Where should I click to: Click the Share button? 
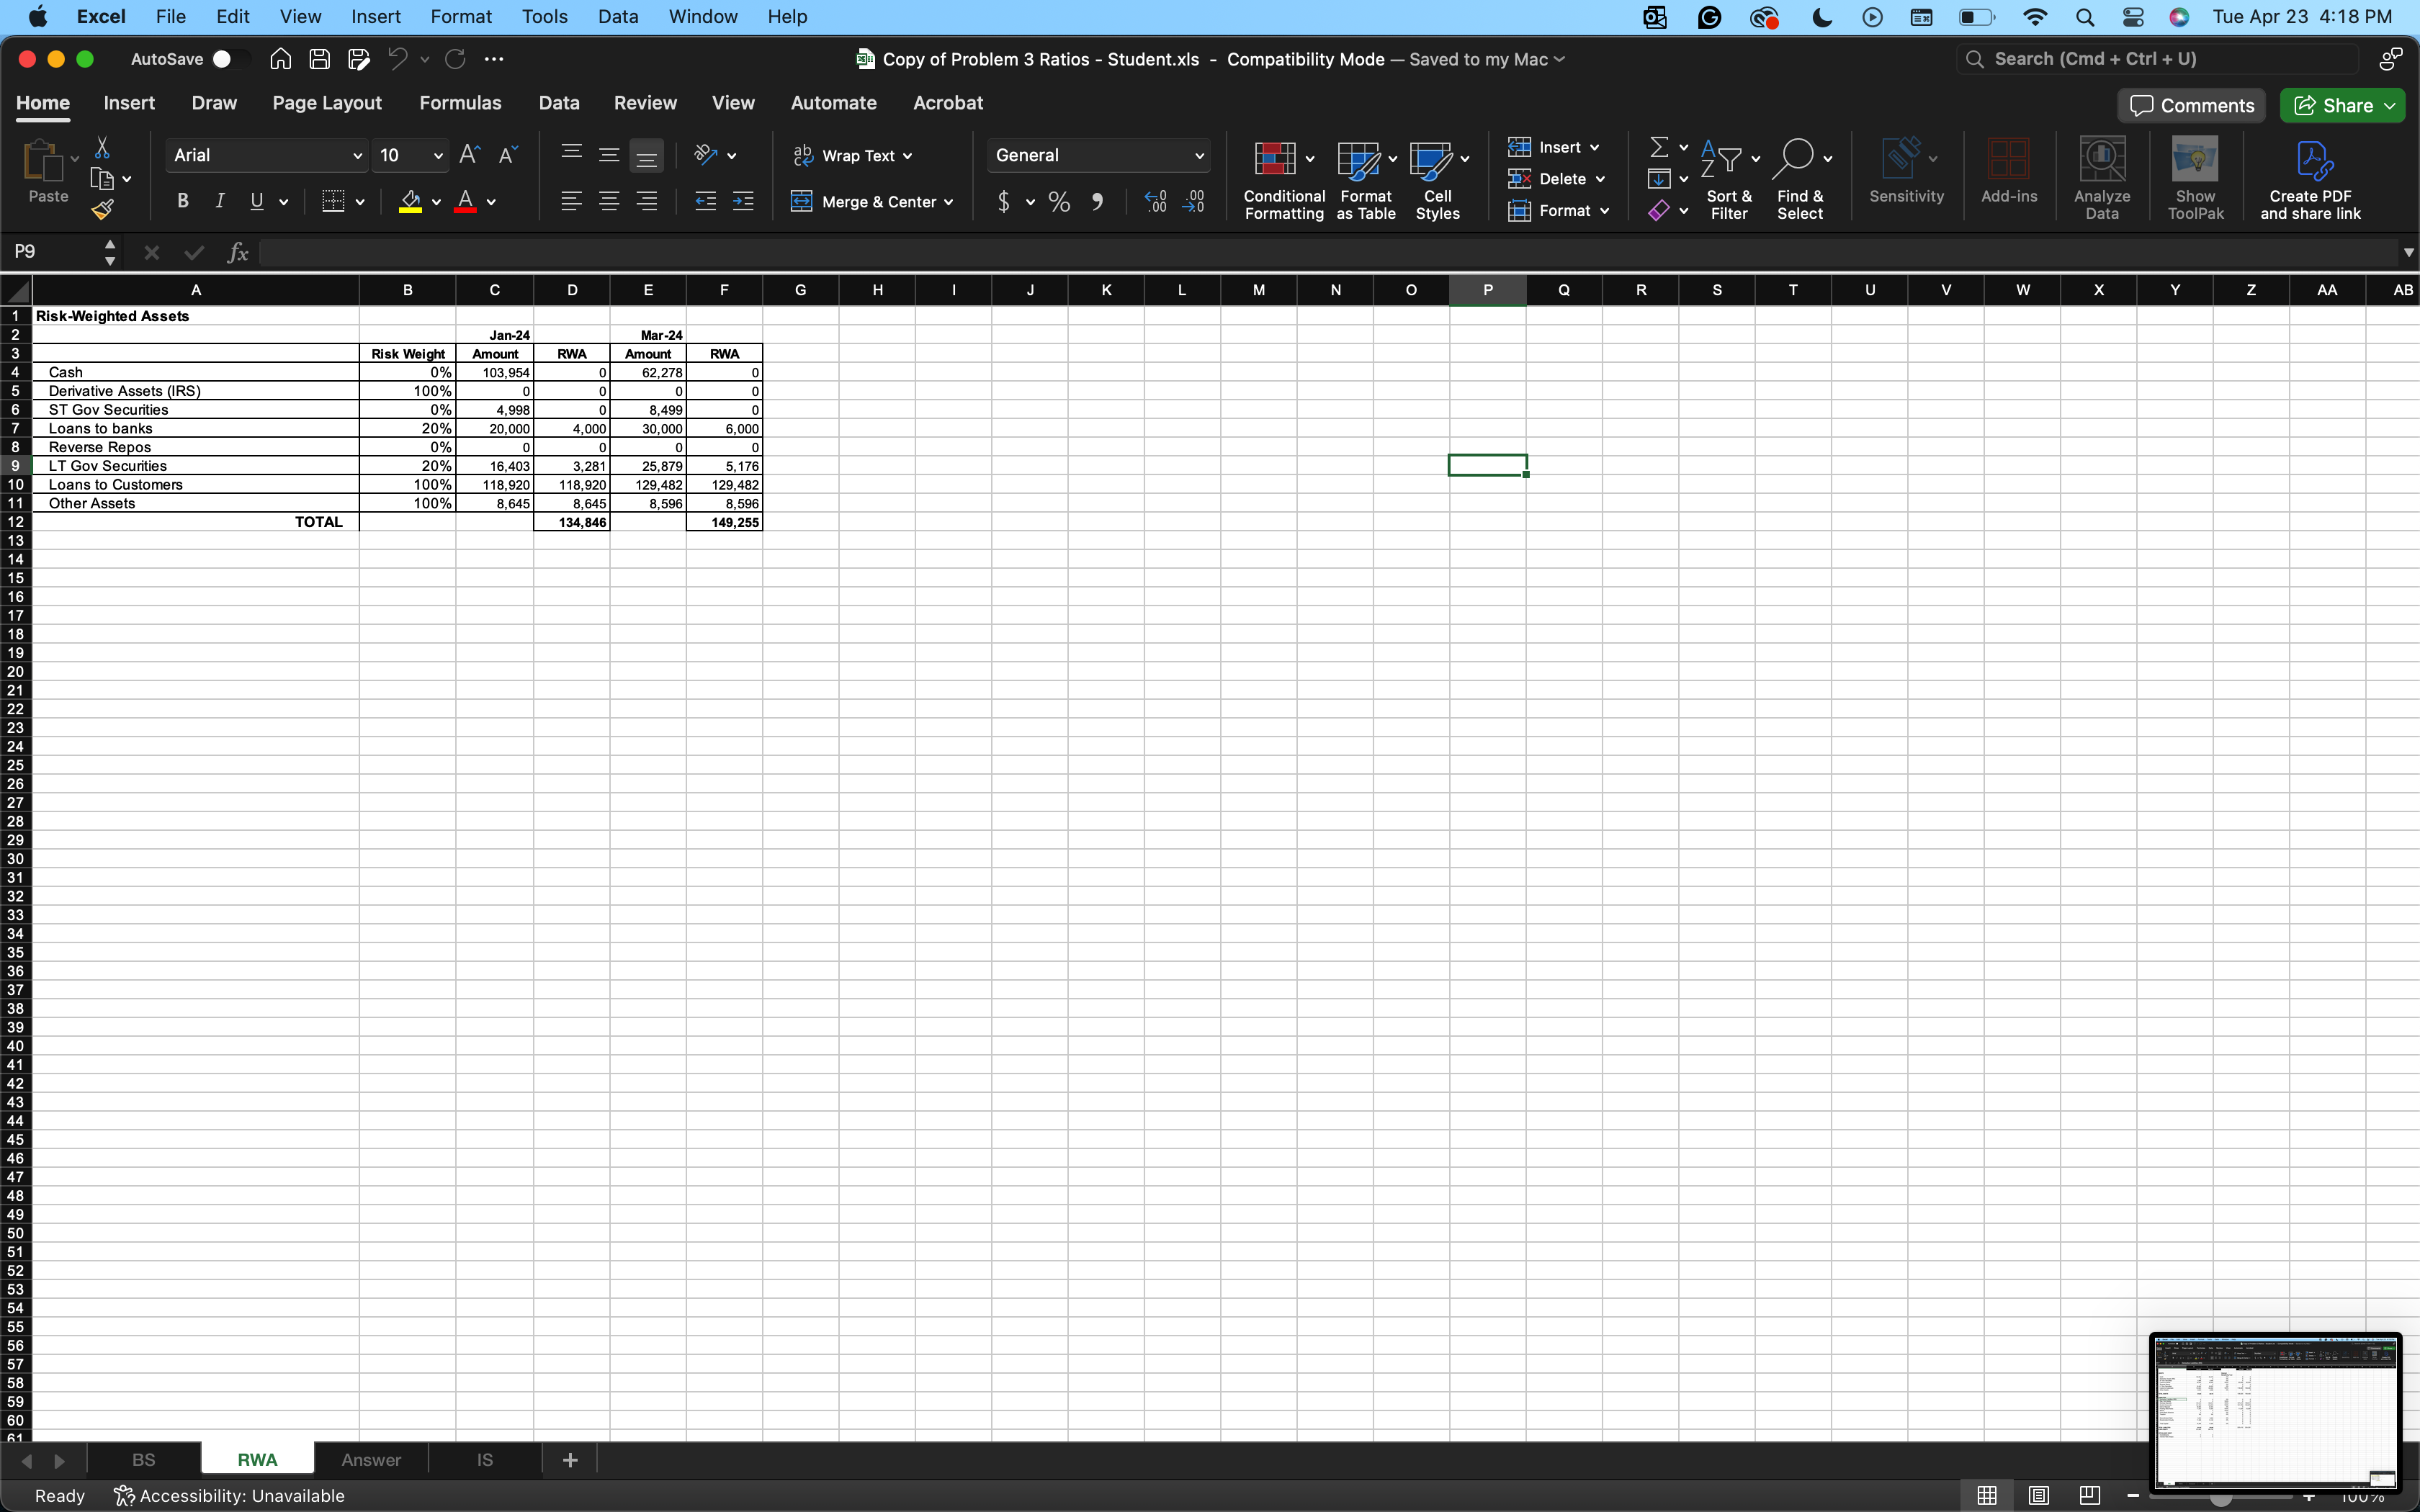[2342, 104]
